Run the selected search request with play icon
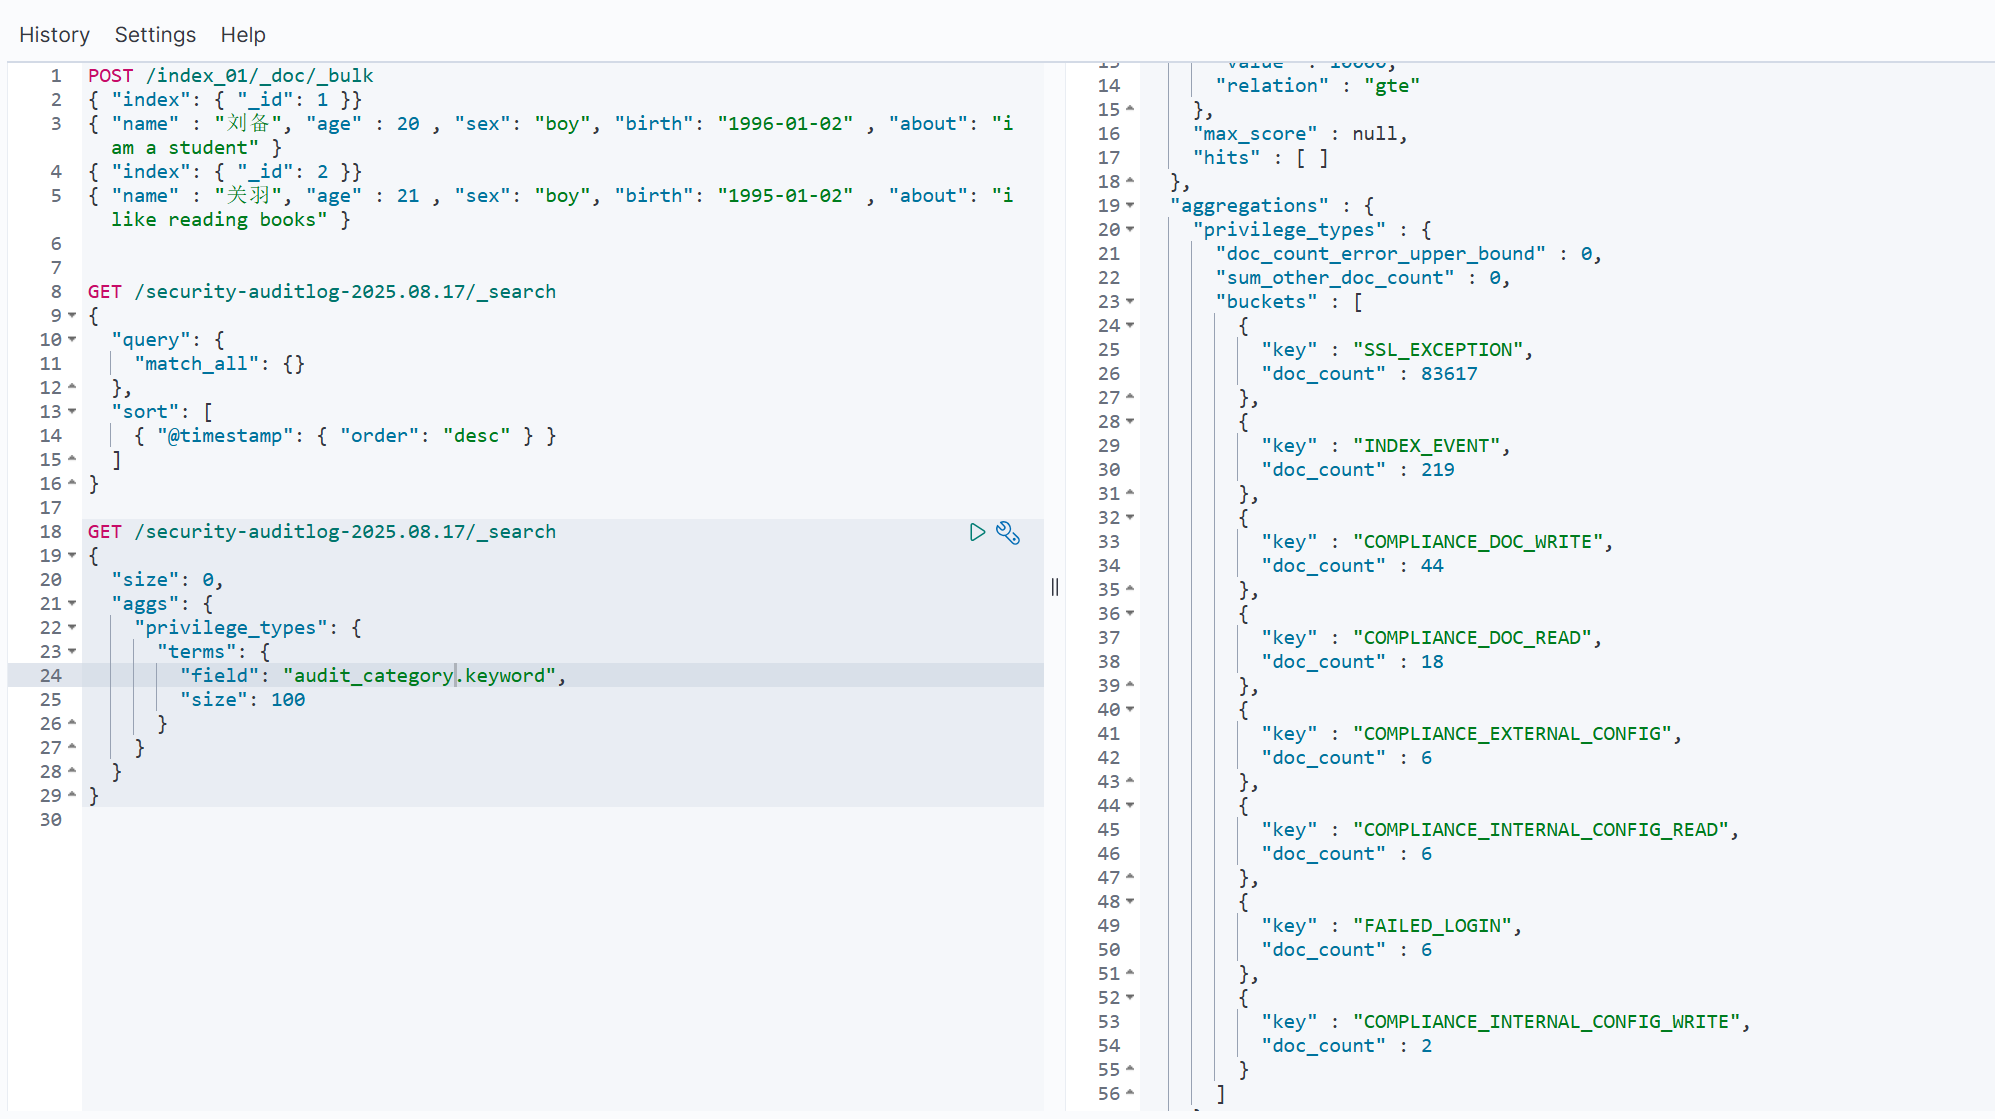1995x1119 pixels. tap(977, 532)
